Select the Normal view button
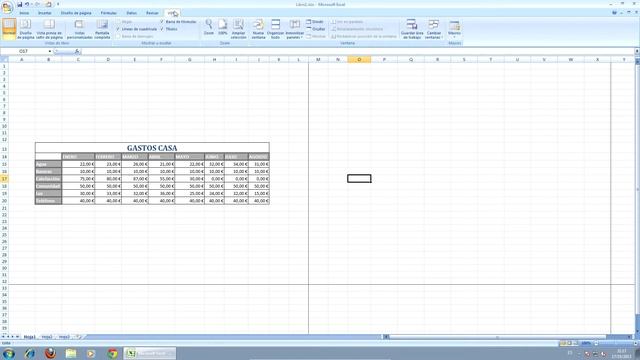Viewport: 640px width, 360px height. 9,29
